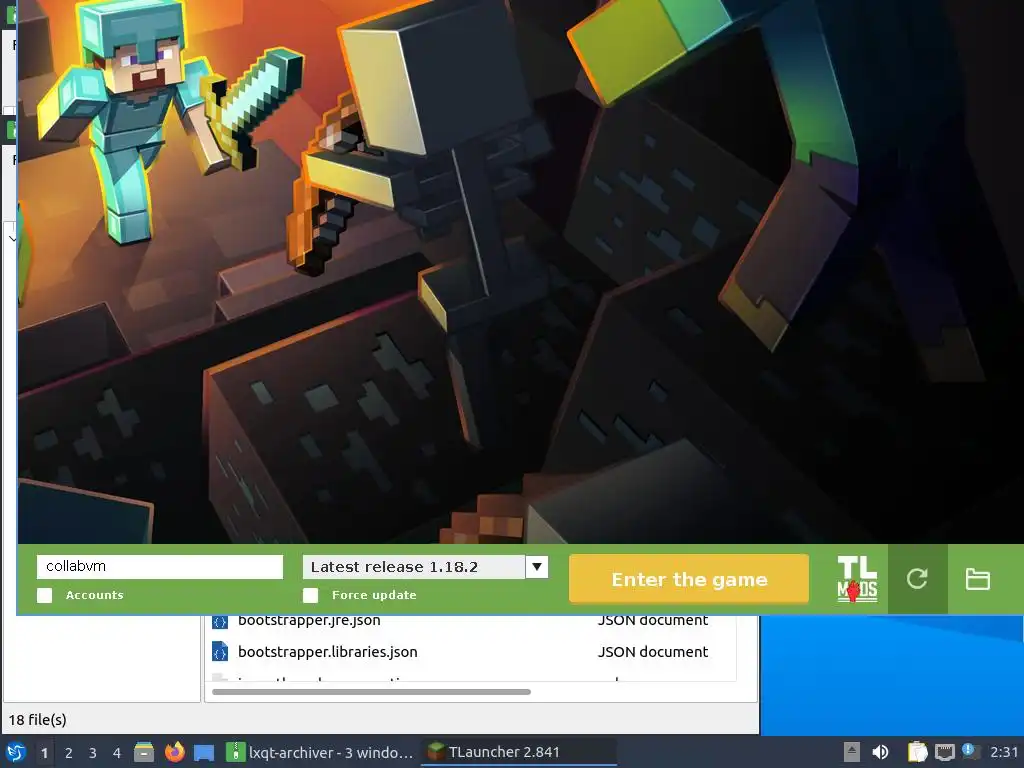Image resolution: width=1024 pixels, height=768 pixels.
Task: Click the network status tray icon
Action: (944, 752)
